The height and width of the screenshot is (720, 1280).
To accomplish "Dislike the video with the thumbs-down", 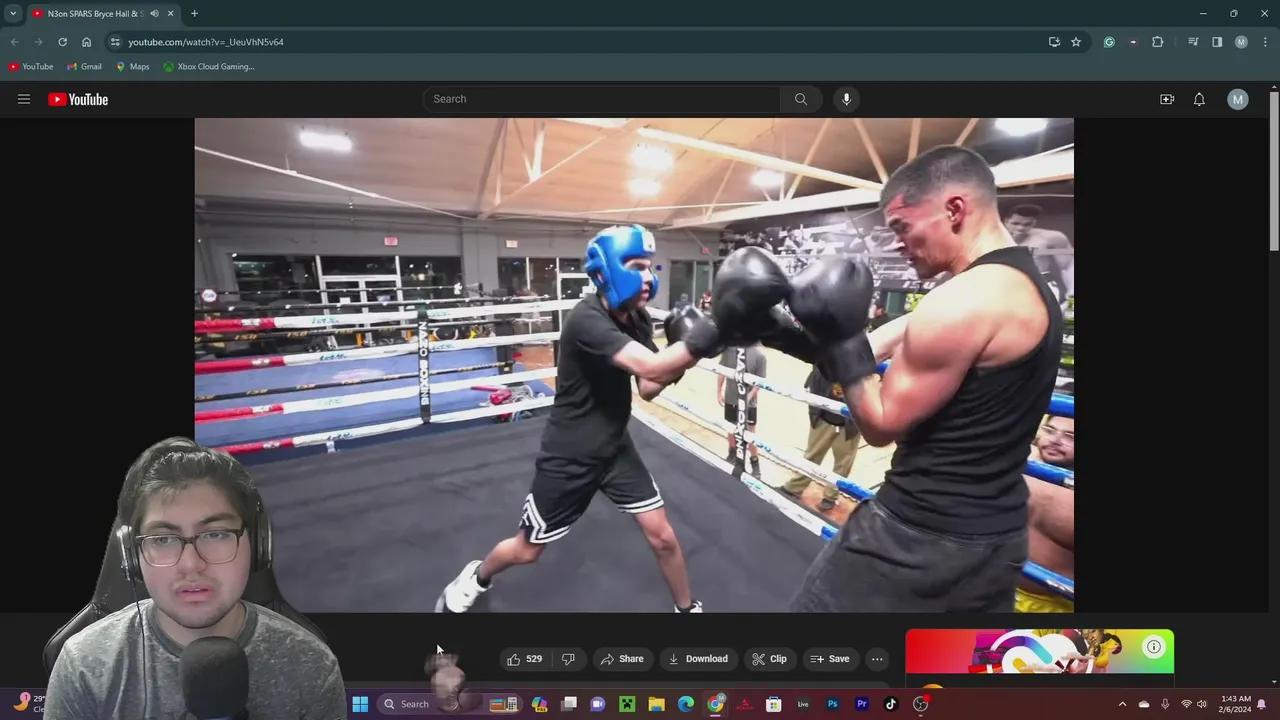I will pyautogui.click(x=568, y=658).
